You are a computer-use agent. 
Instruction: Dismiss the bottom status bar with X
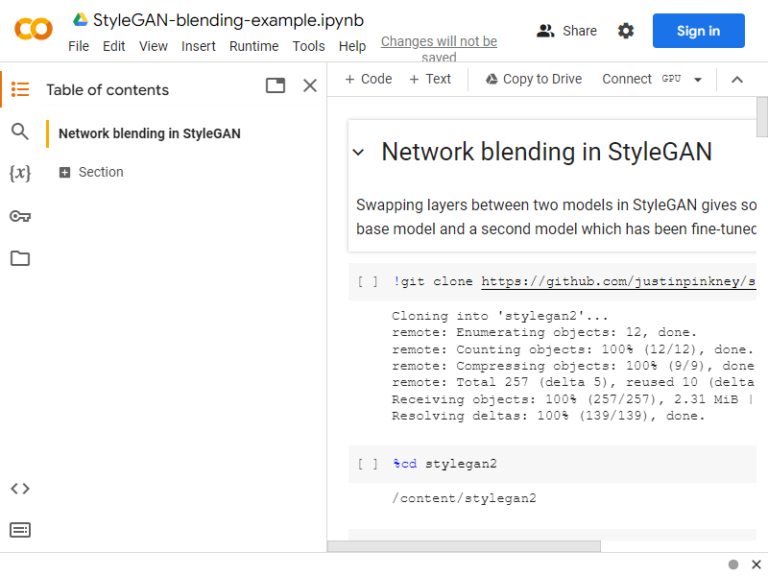pyautogui.click(x=756, y=564)
